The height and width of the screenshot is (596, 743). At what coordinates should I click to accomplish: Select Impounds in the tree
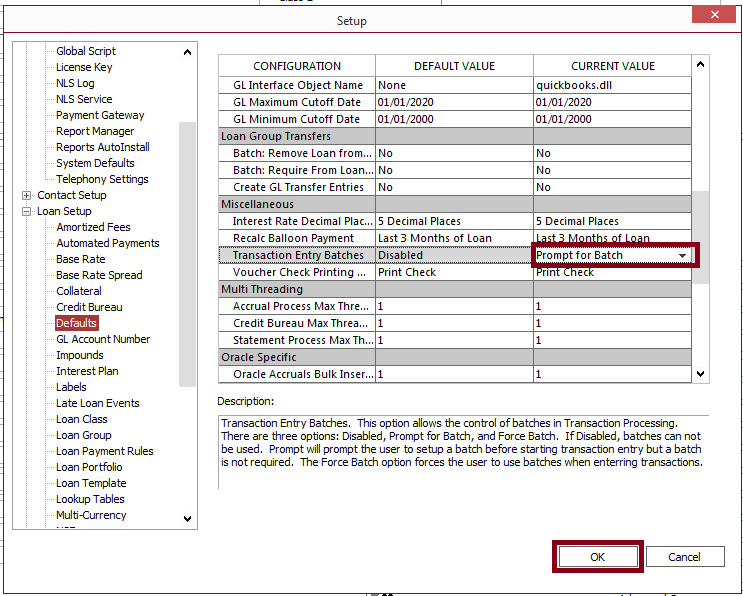(x=80, y=355)
